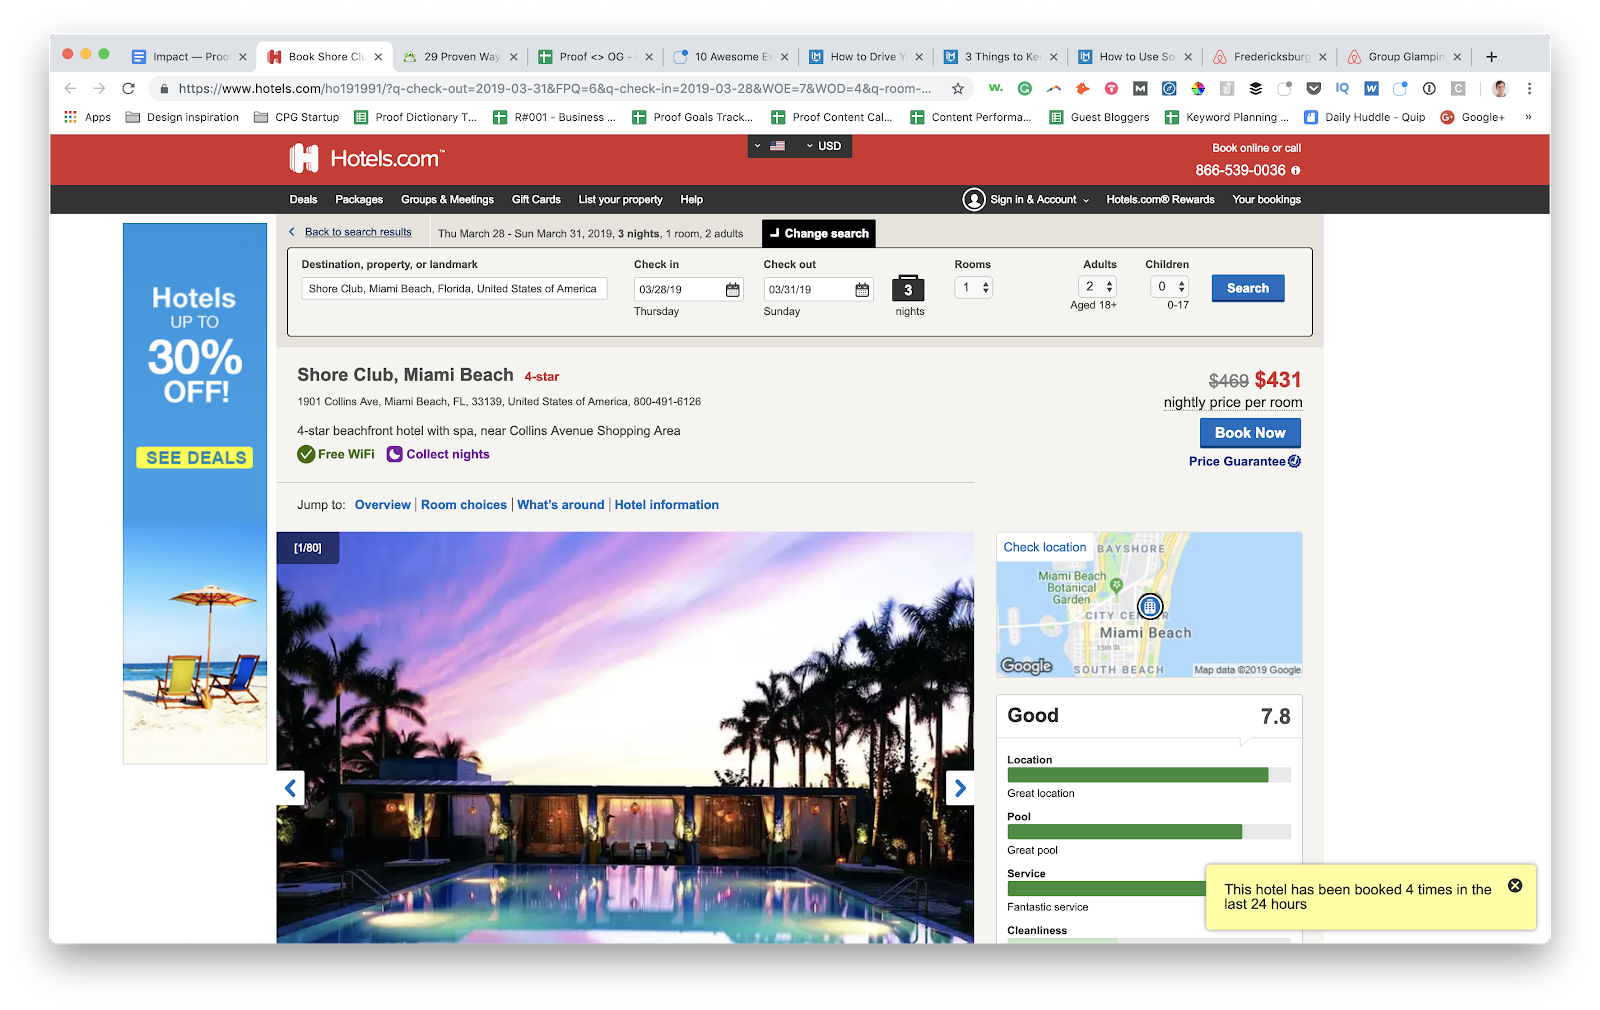Click the Sign in account avatar icon
Viewport: 1600px width, 1010px height.
coord(974,199)
